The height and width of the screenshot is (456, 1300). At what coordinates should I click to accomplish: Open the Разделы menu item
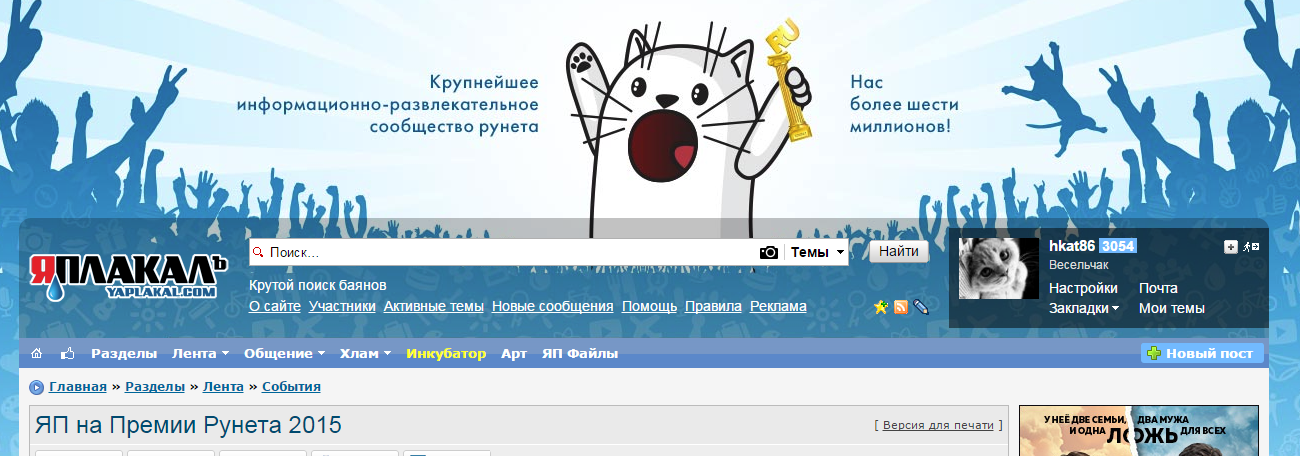[124, 353]
